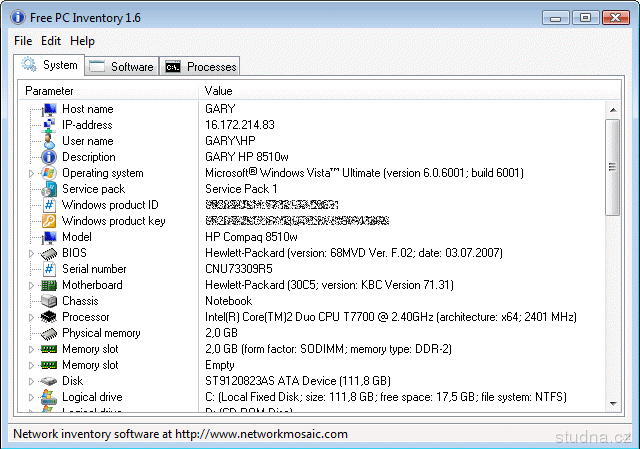Click the Processes tab console icon
This screenshot has height=449, width=640.
[173, 67]
